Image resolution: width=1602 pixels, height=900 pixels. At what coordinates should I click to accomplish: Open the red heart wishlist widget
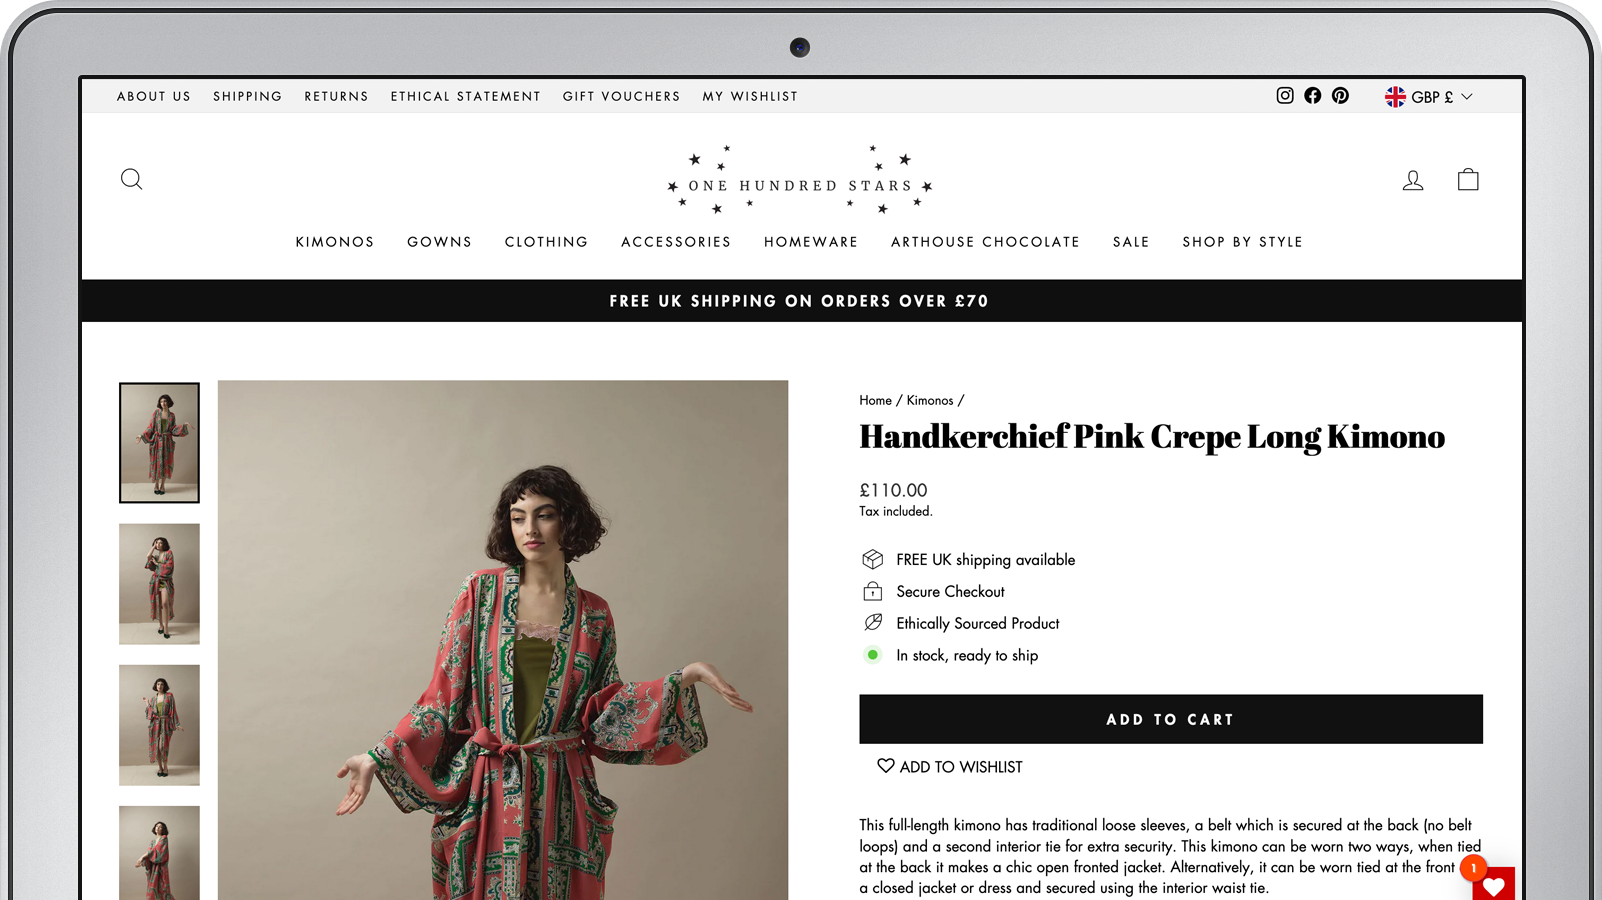click(1493, 884)
